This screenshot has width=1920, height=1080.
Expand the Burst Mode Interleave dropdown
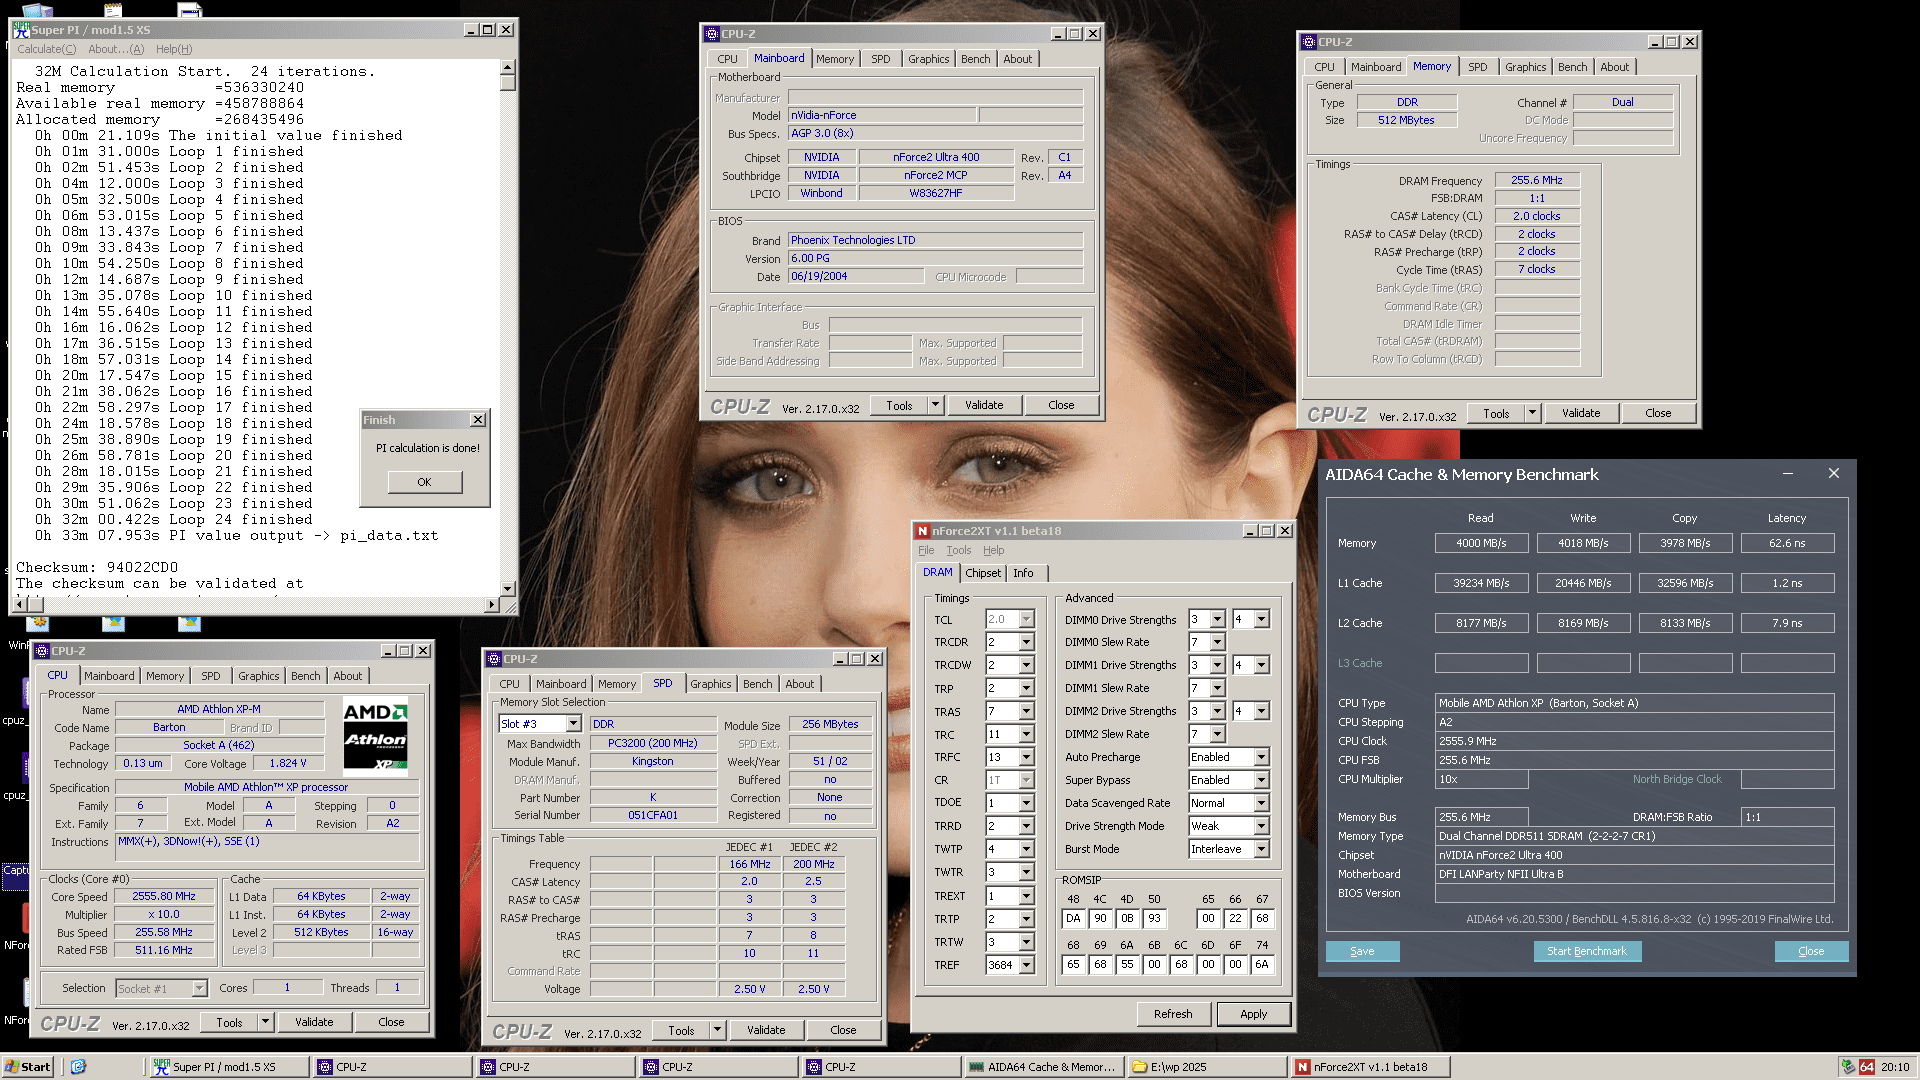pyautogui.click(x=1261, y=850)
